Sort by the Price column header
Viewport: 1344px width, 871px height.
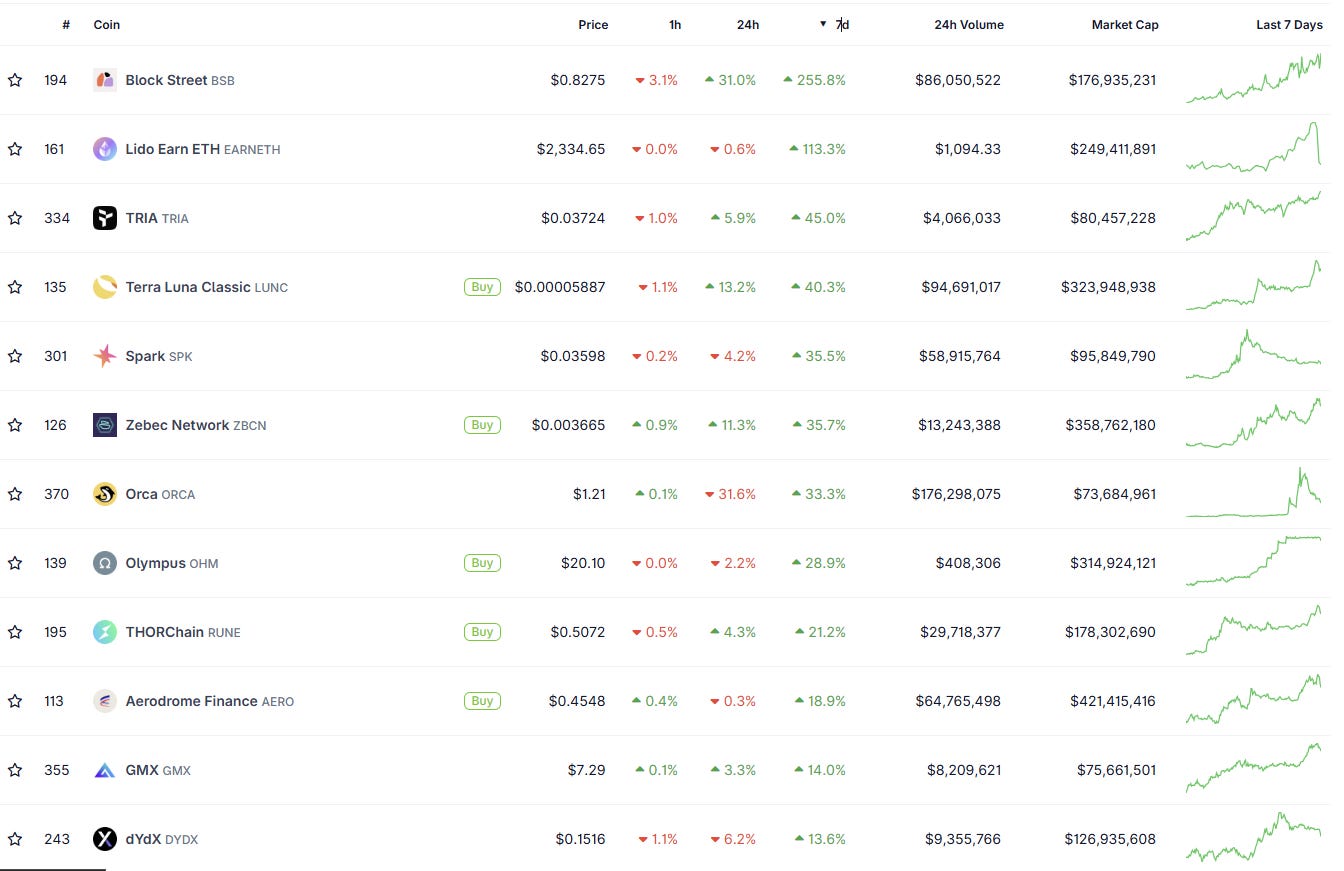pos(593,25)
